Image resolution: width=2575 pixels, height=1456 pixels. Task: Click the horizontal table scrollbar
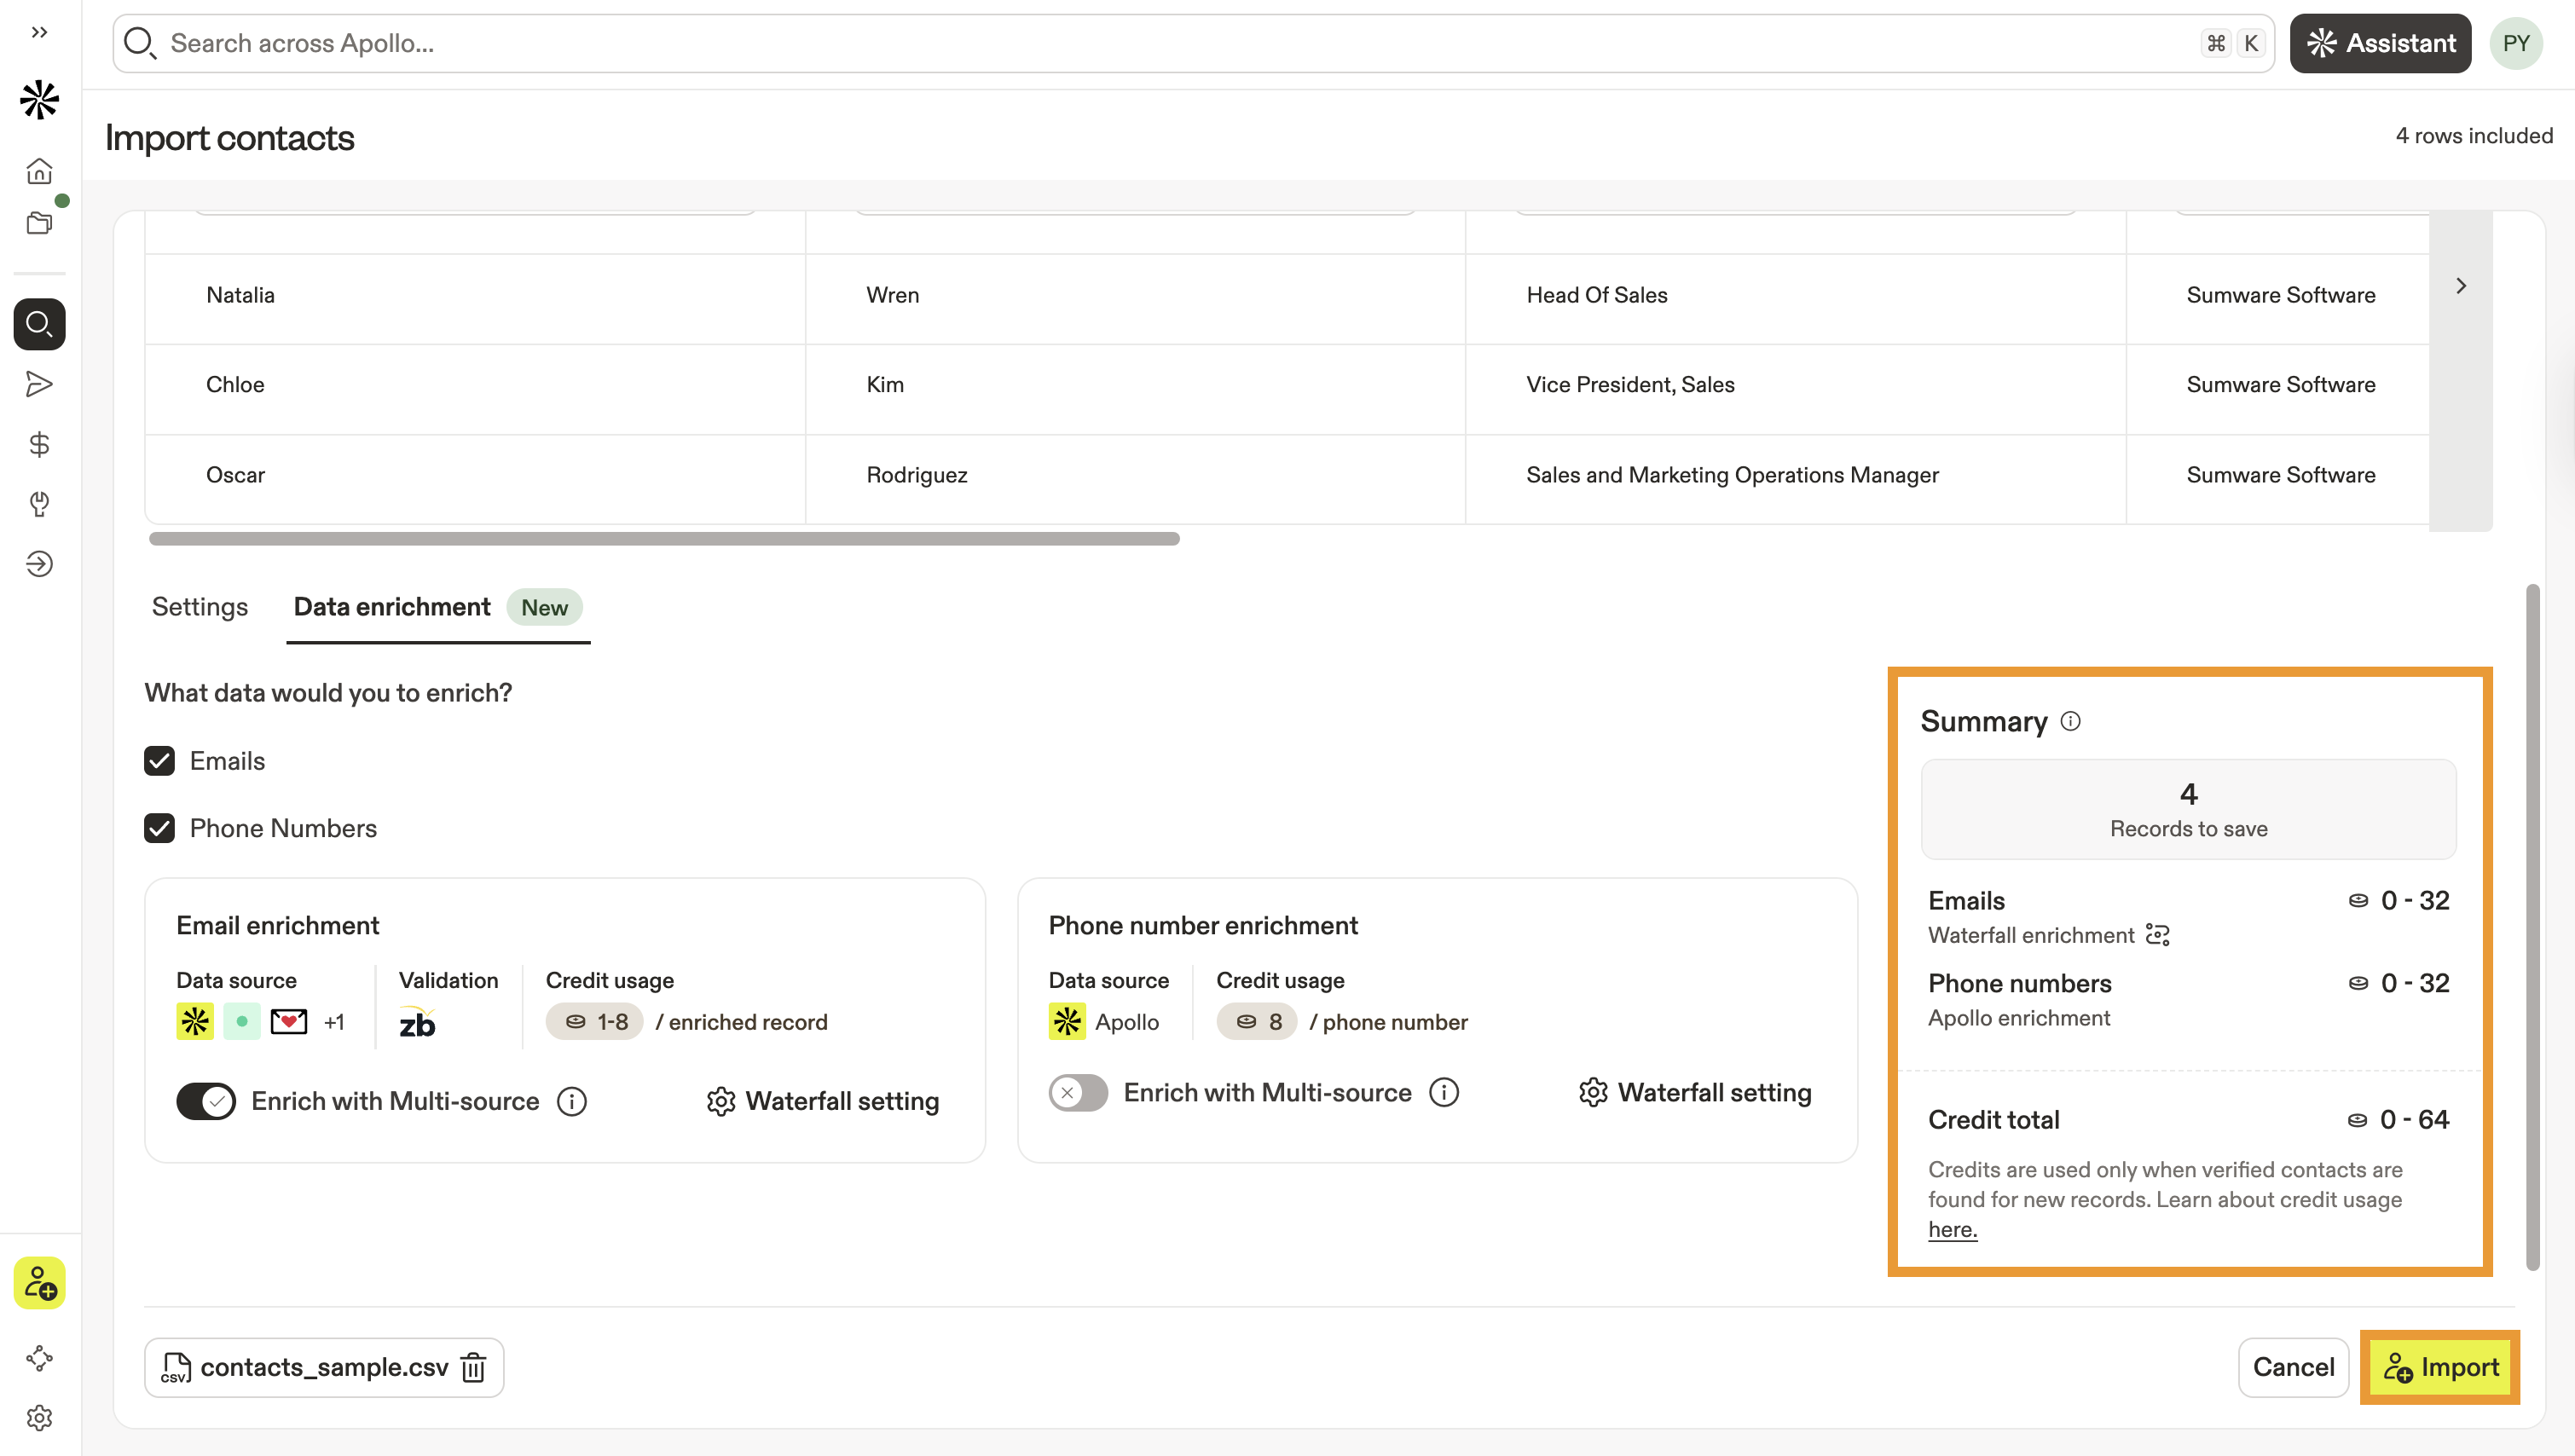(664, 539)
